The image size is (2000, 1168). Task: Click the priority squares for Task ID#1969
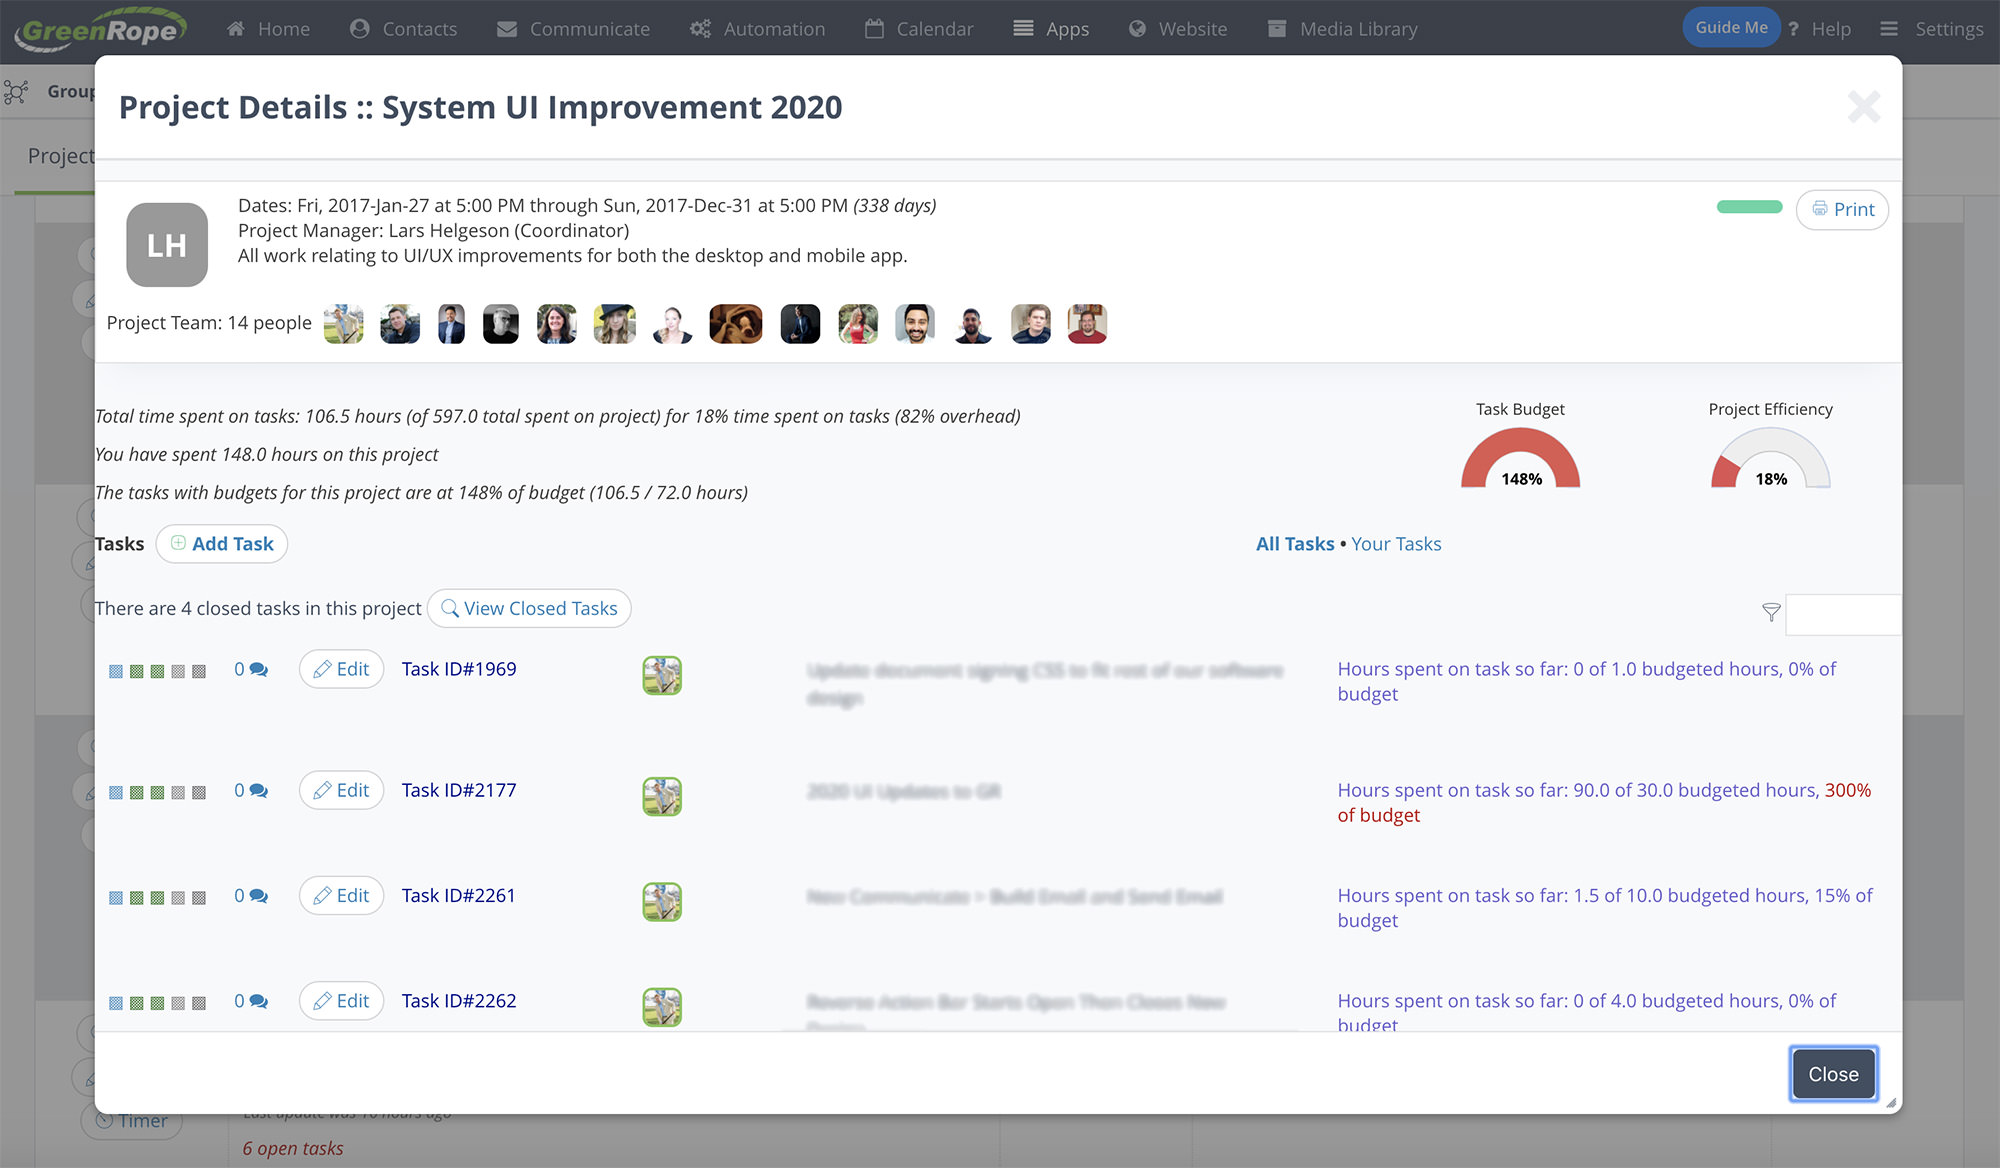[x=157, y=671]
